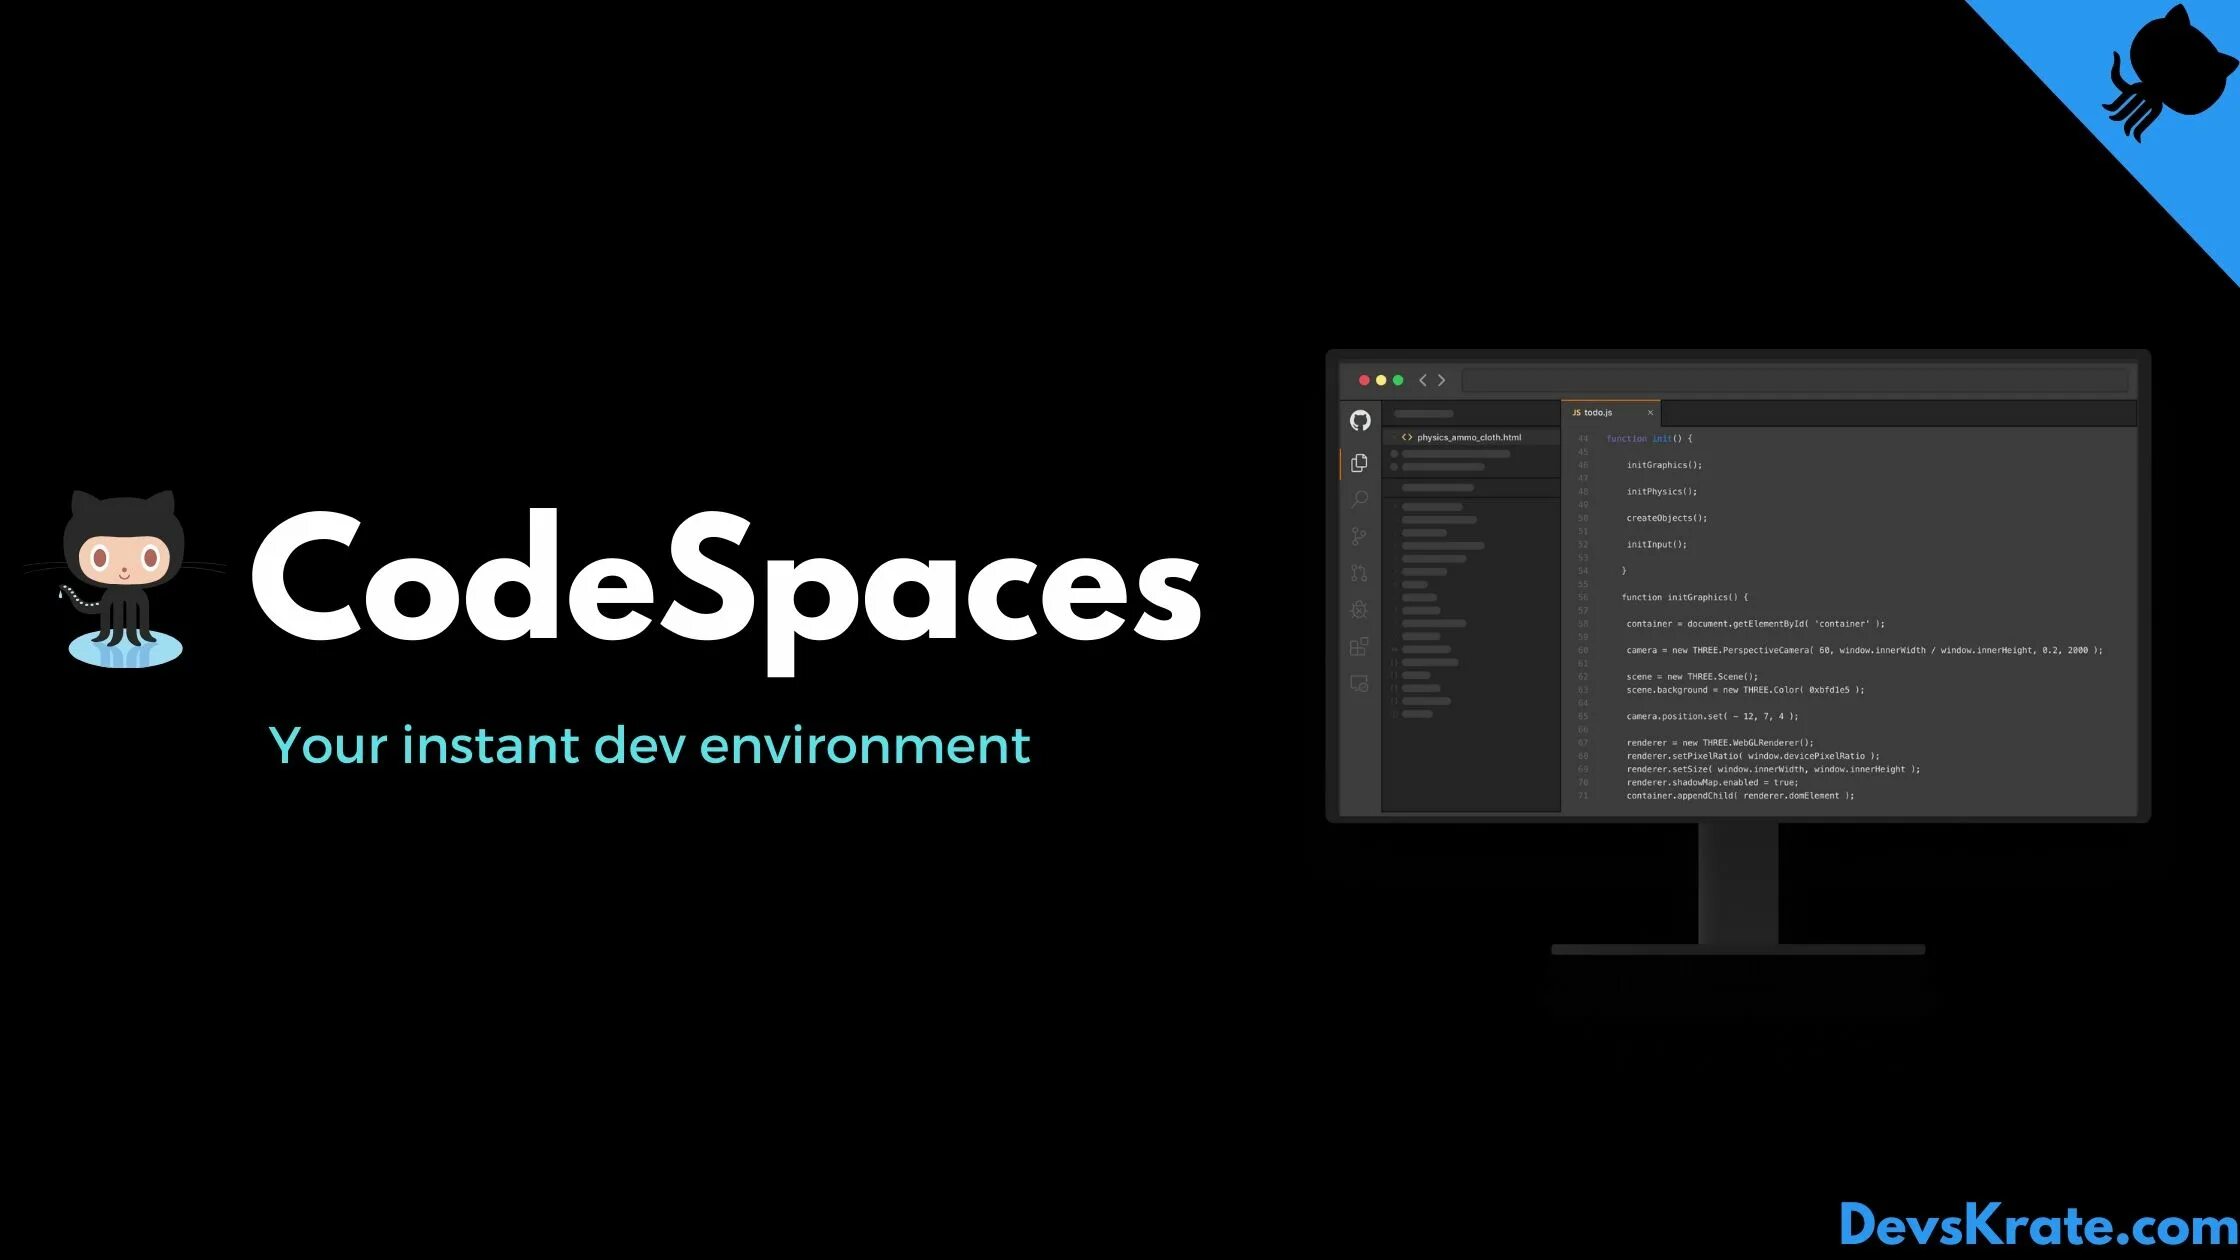The width and height of the screenshot is (2240, 1260).
Task: Select the todo.js editor tab
Action: pyautogui.click(x=1597, y=413)
